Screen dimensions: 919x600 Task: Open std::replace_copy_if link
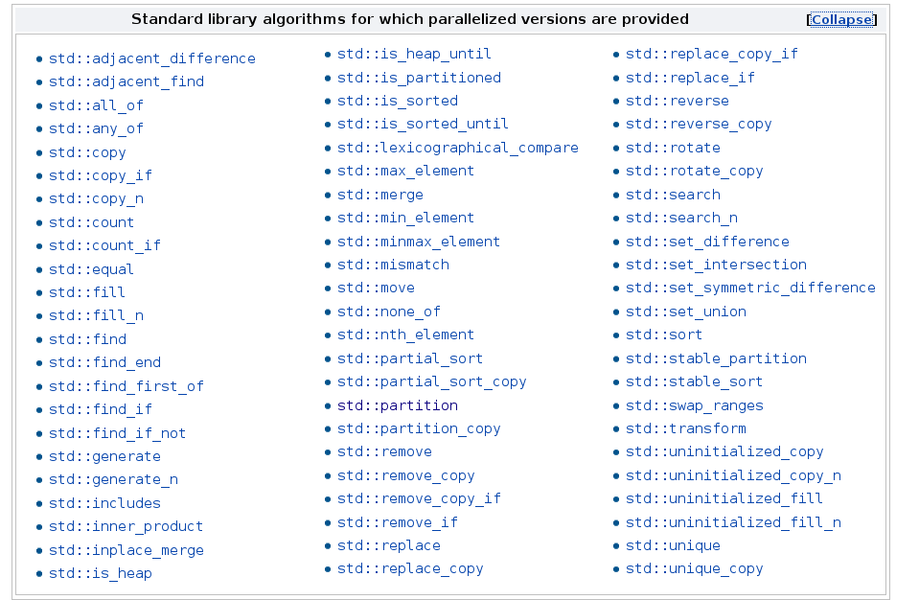point(712,54)
